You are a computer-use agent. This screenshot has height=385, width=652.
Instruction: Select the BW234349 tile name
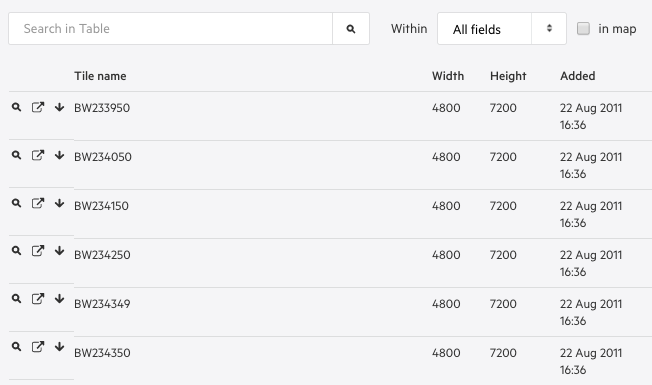pos(102,304)
